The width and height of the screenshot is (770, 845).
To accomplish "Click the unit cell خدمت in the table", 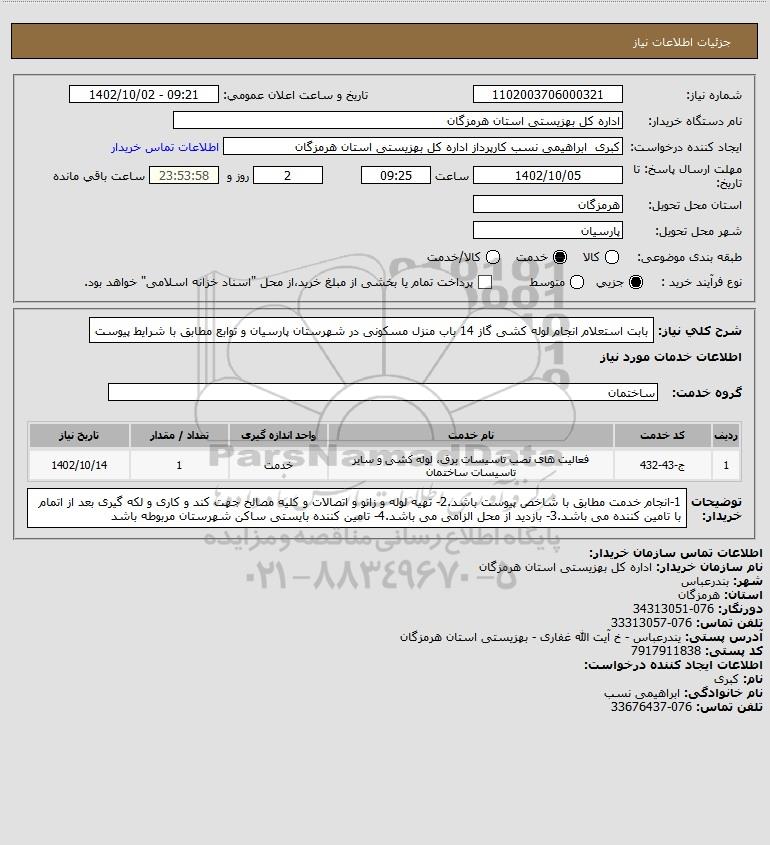I will [x=278, y=465].
